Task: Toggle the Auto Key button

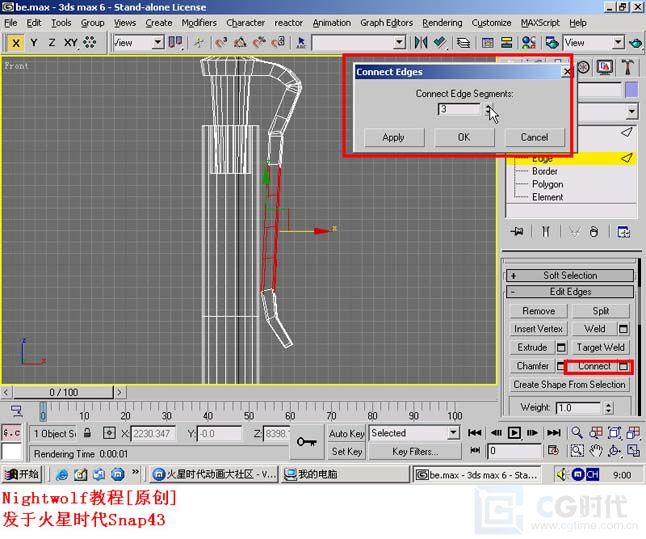Action: point(346,434)
